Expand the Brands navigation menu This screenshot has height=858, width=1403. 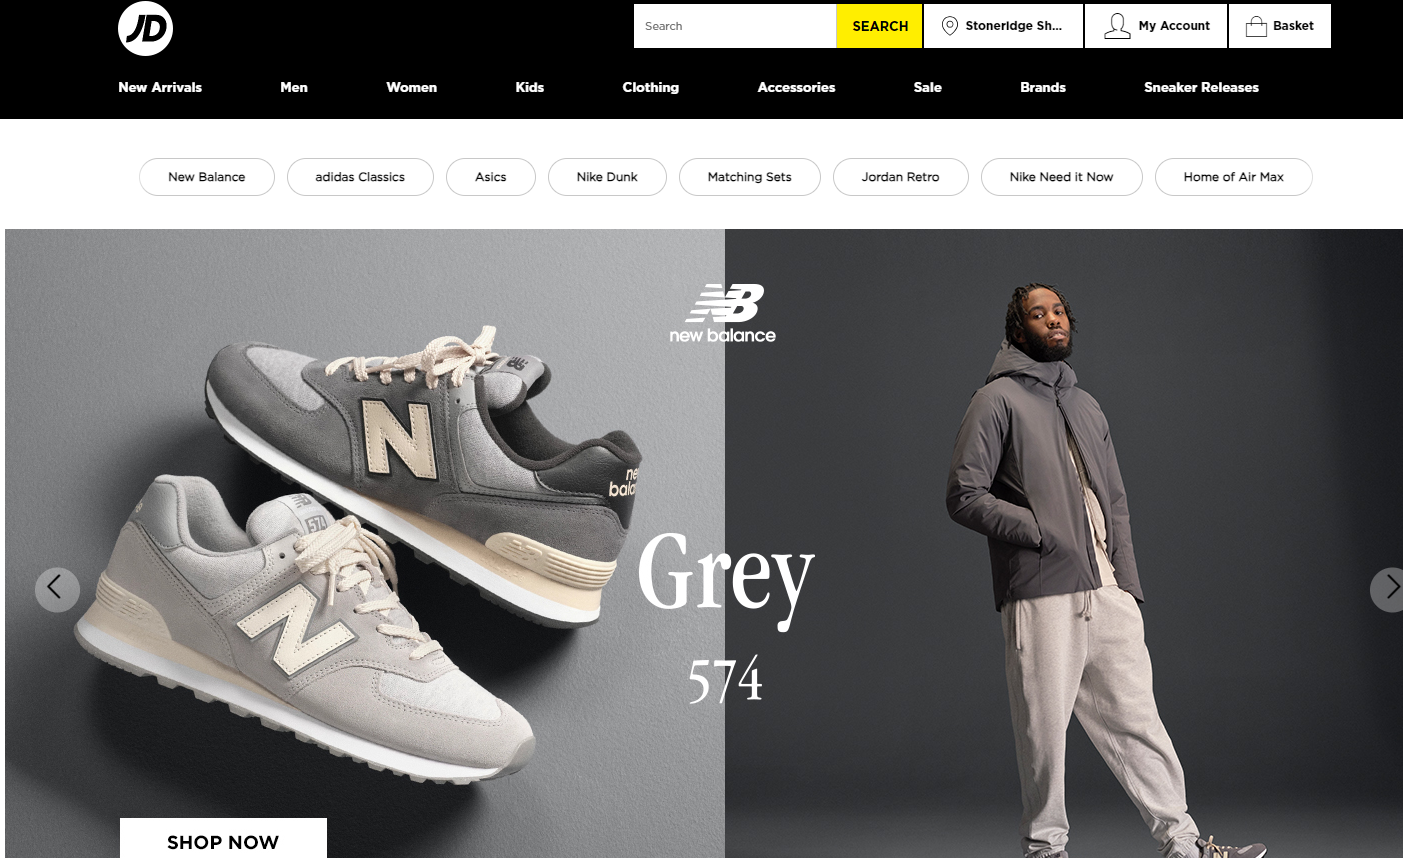1043,87
